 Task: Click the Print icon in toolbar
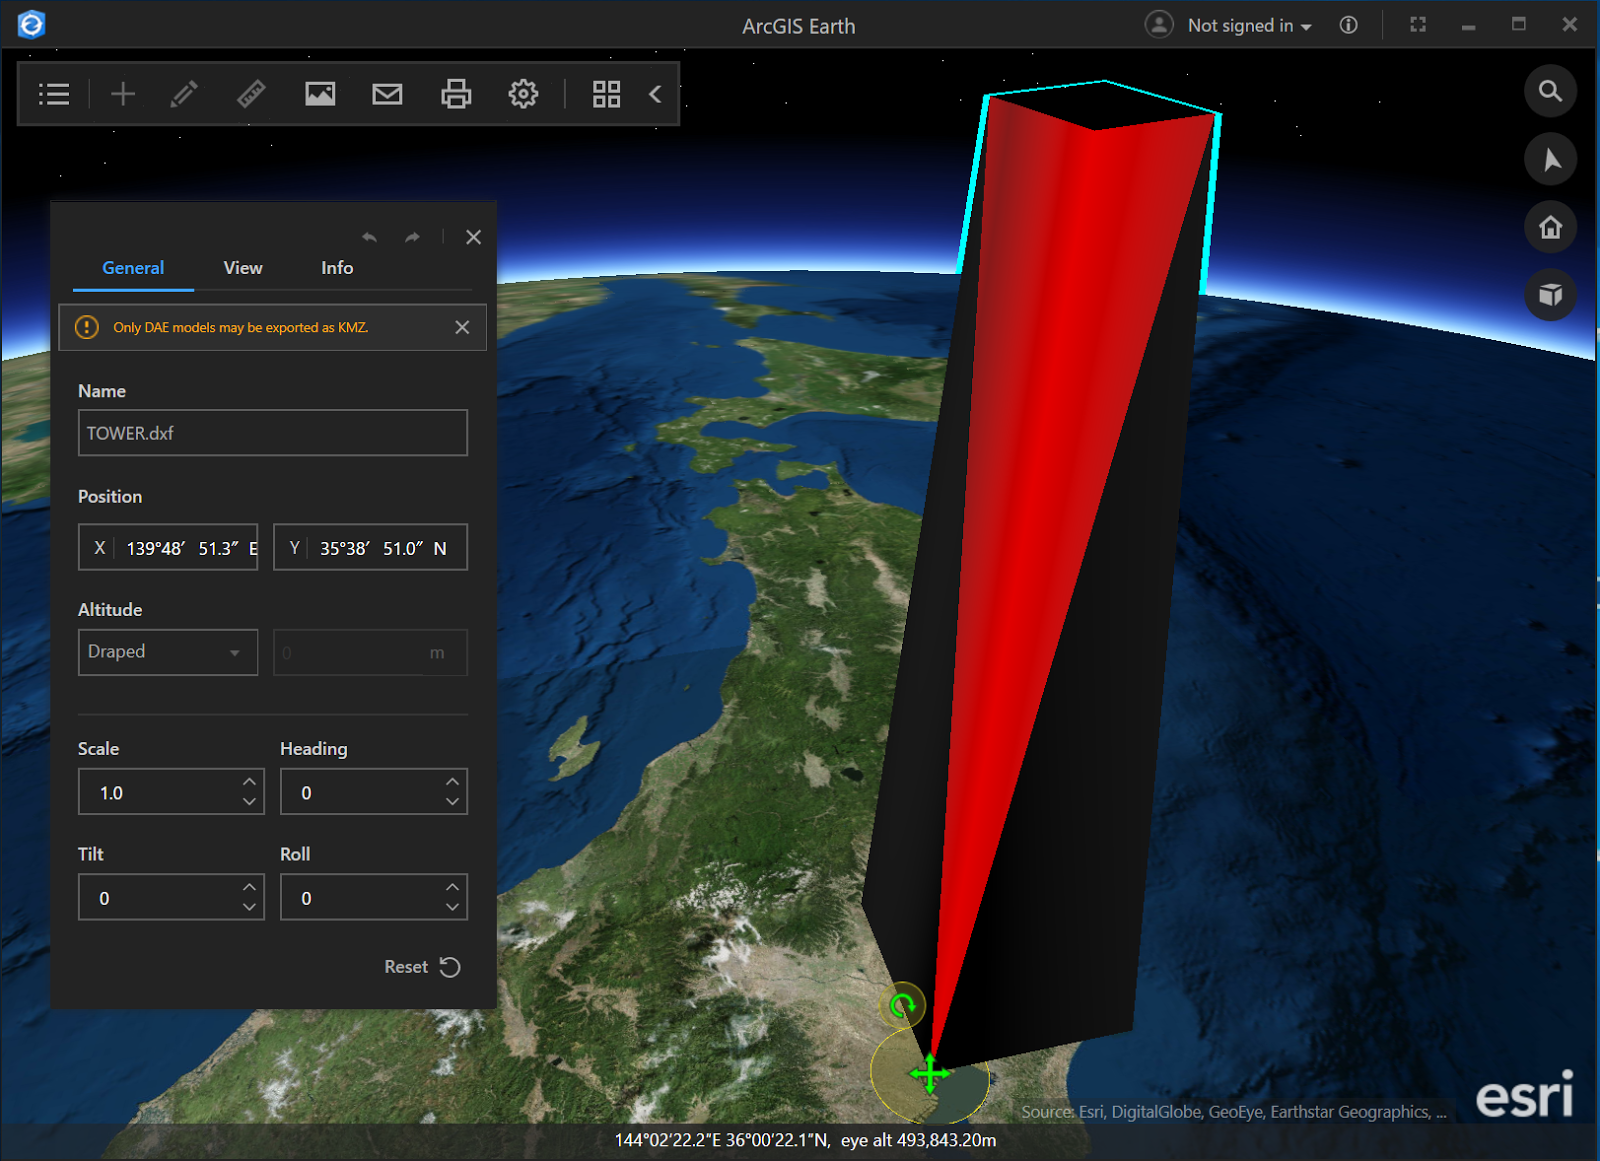tap(456, 94)
